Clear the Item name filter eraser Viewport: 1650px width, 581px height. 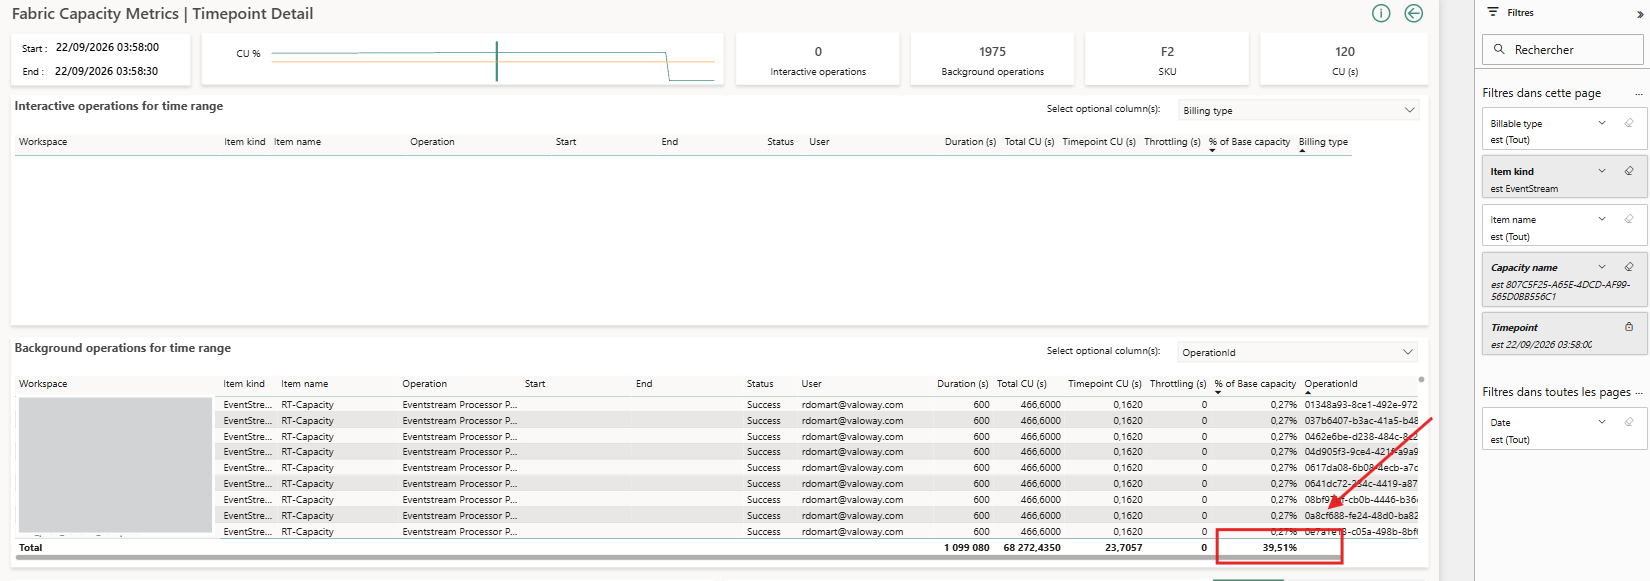[1629, 219]
